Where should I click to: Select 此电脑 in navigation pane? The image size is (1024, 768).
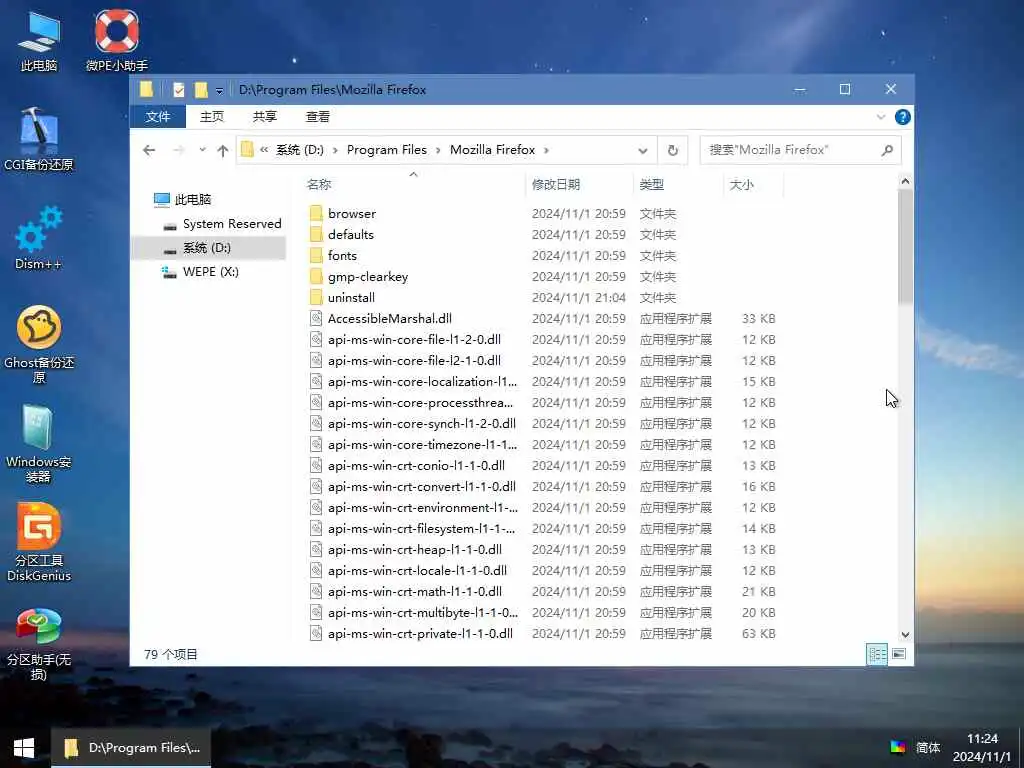193,200
